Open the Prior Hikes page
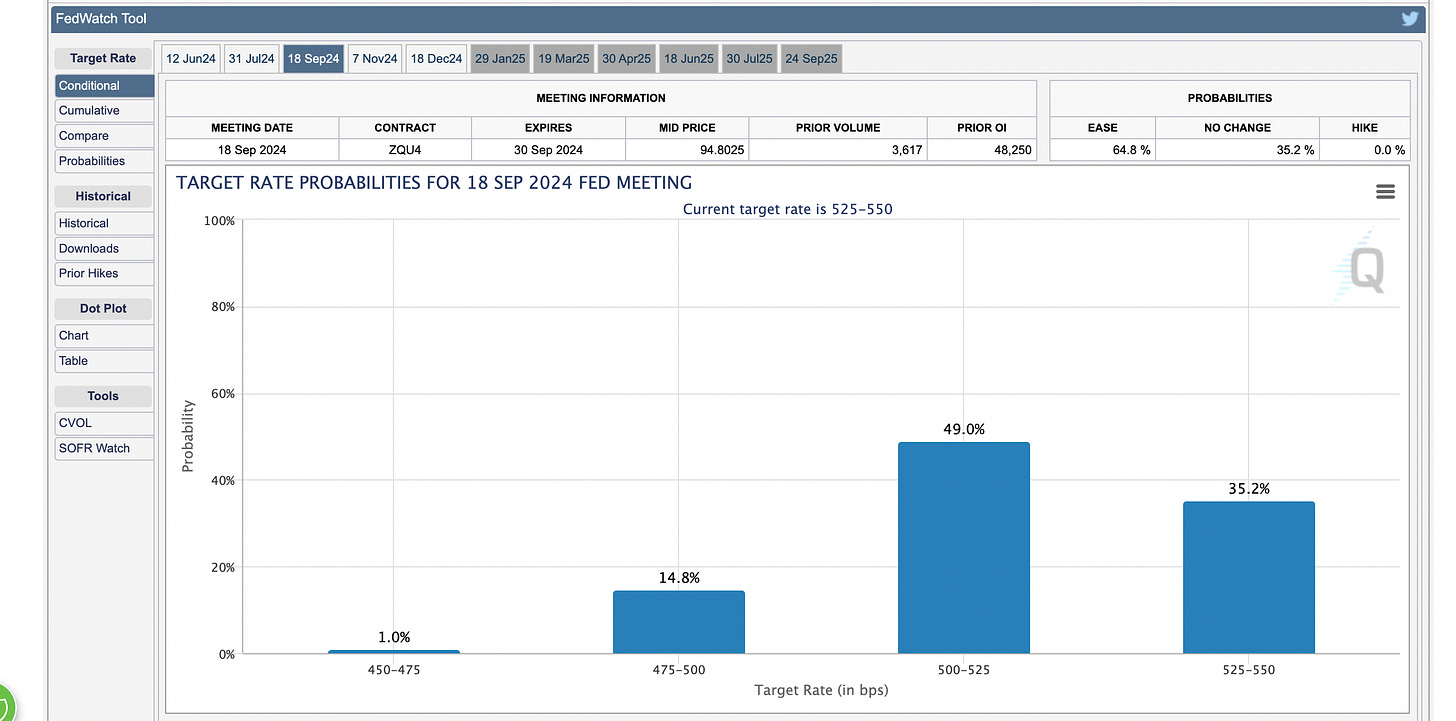 click(104, 274)
